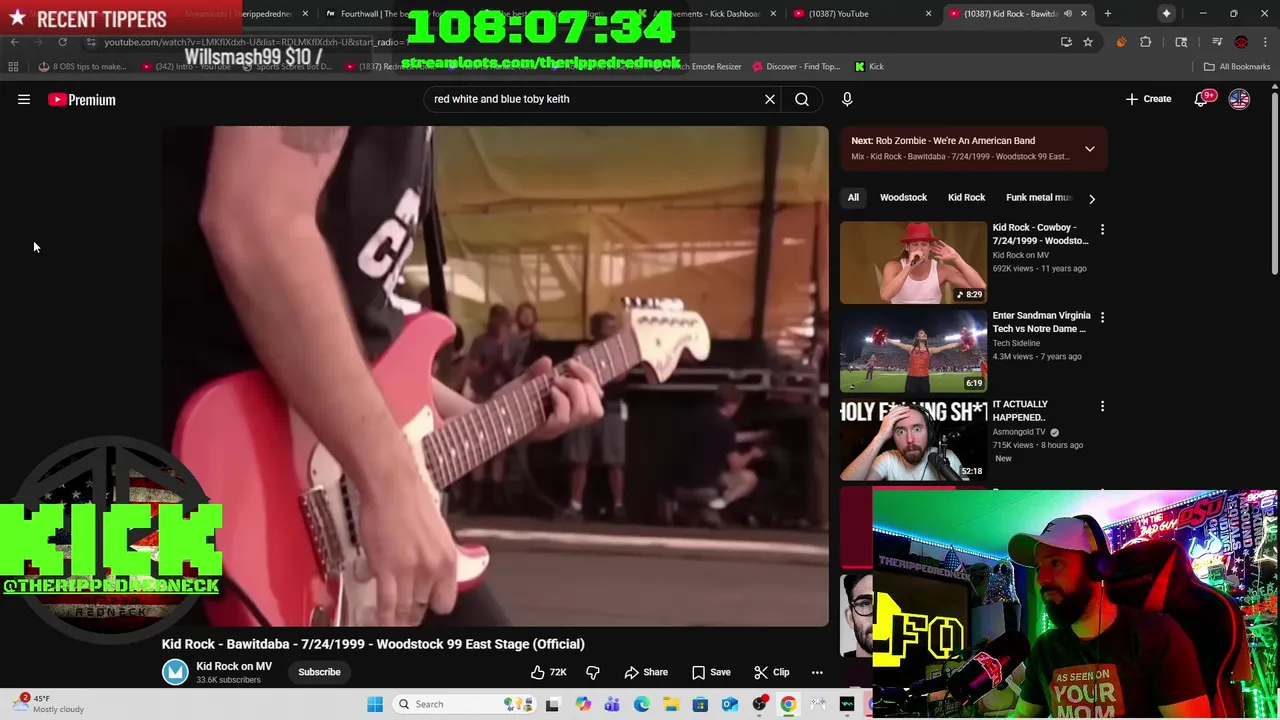Open Windows Start menu
The width and height of the screenshot is (1280, 720).
coord(375,704)
